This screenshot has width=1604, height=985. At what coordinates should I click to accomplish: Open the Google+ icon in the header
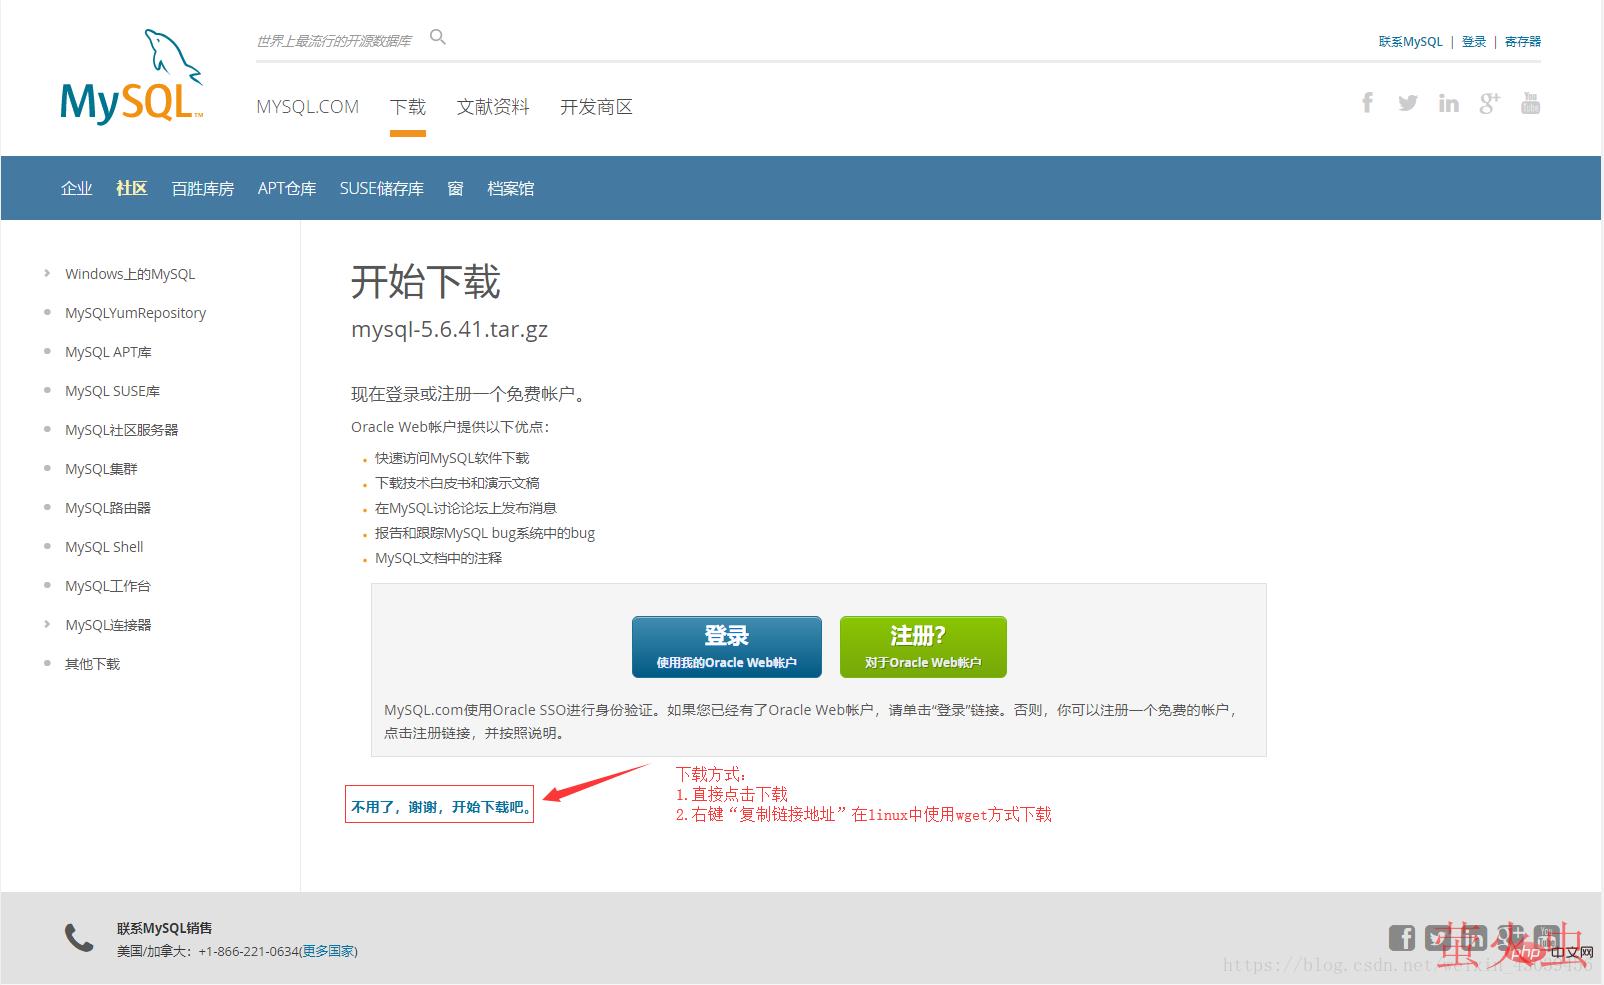pos(1490,103)
